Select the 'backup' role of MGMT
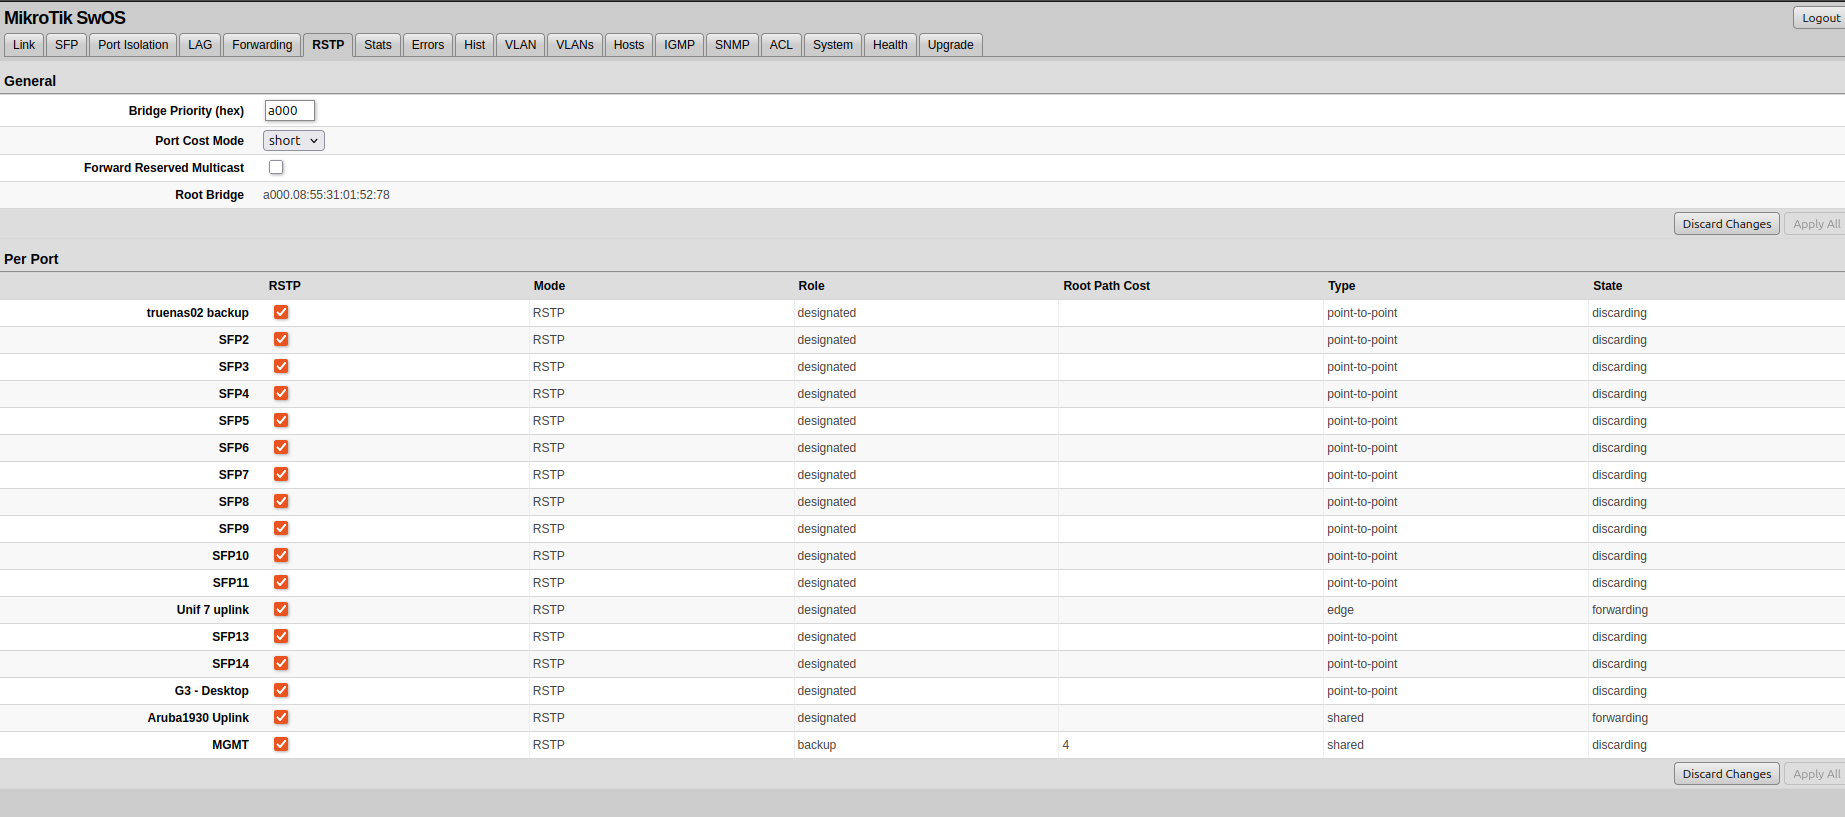The height and width of the screenshot is (817, 1845). pos(817,745)
